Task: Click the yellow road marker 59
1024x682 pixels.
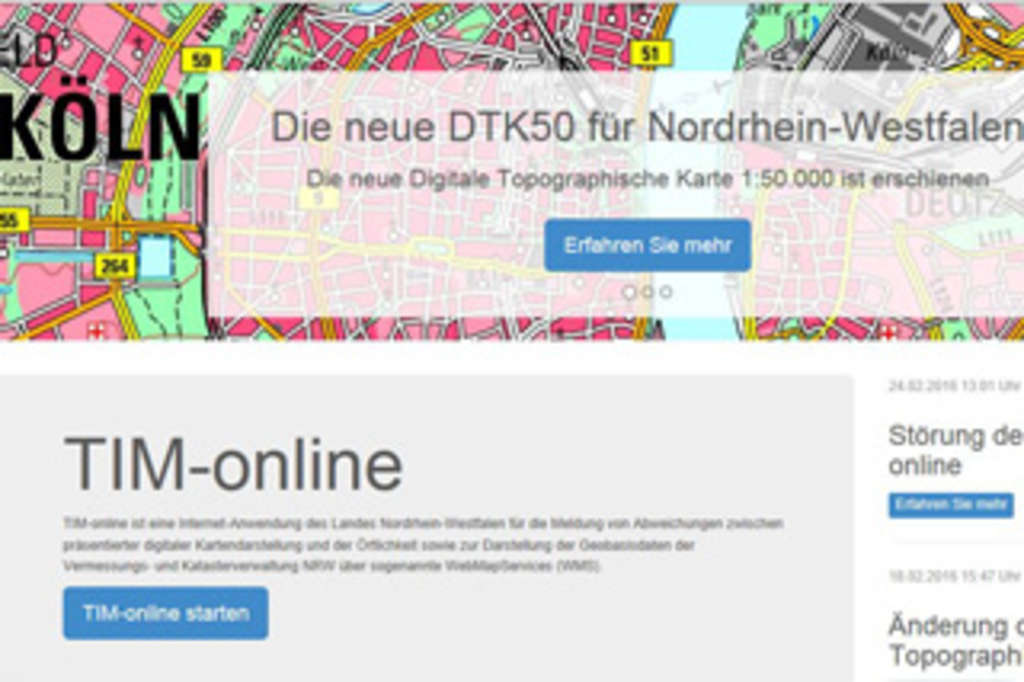Action: pyautogui.click(x=201, y=61)
